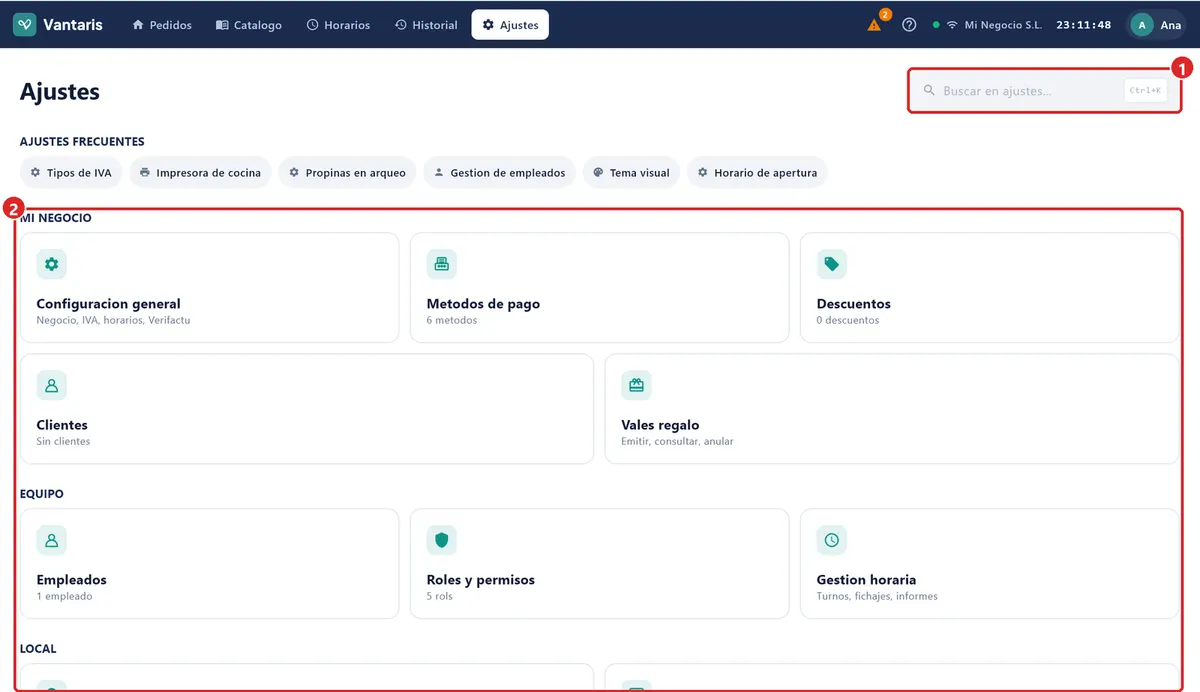
Task: Click the Ana user avatar
Action: click(1142, 25)
